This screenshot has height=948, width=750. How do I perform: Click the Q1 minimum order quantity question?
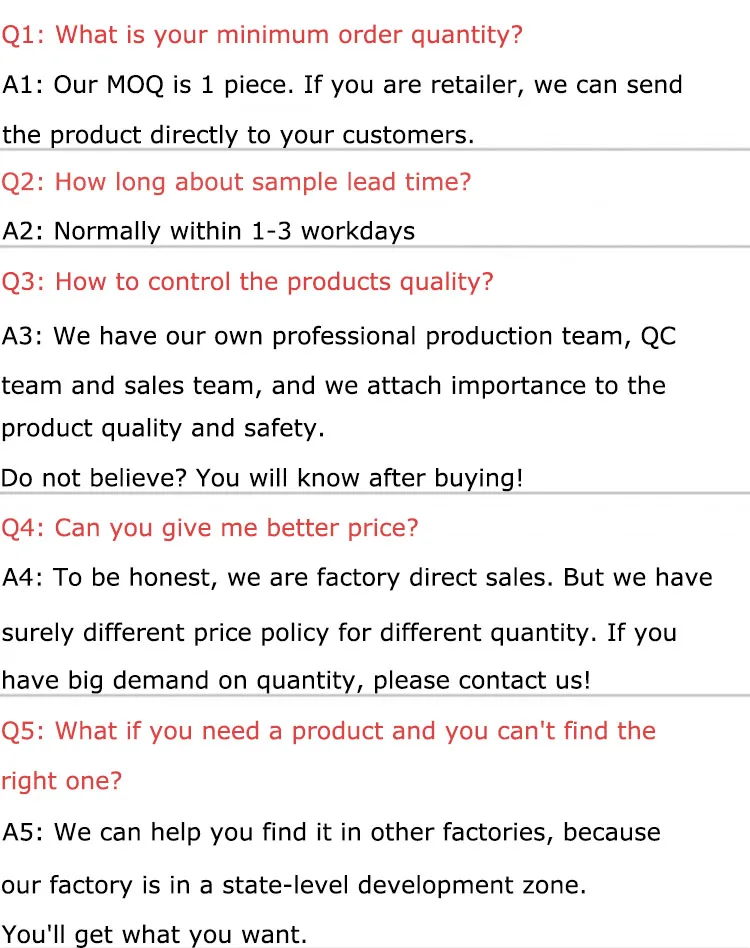click(x=262, y=35)
